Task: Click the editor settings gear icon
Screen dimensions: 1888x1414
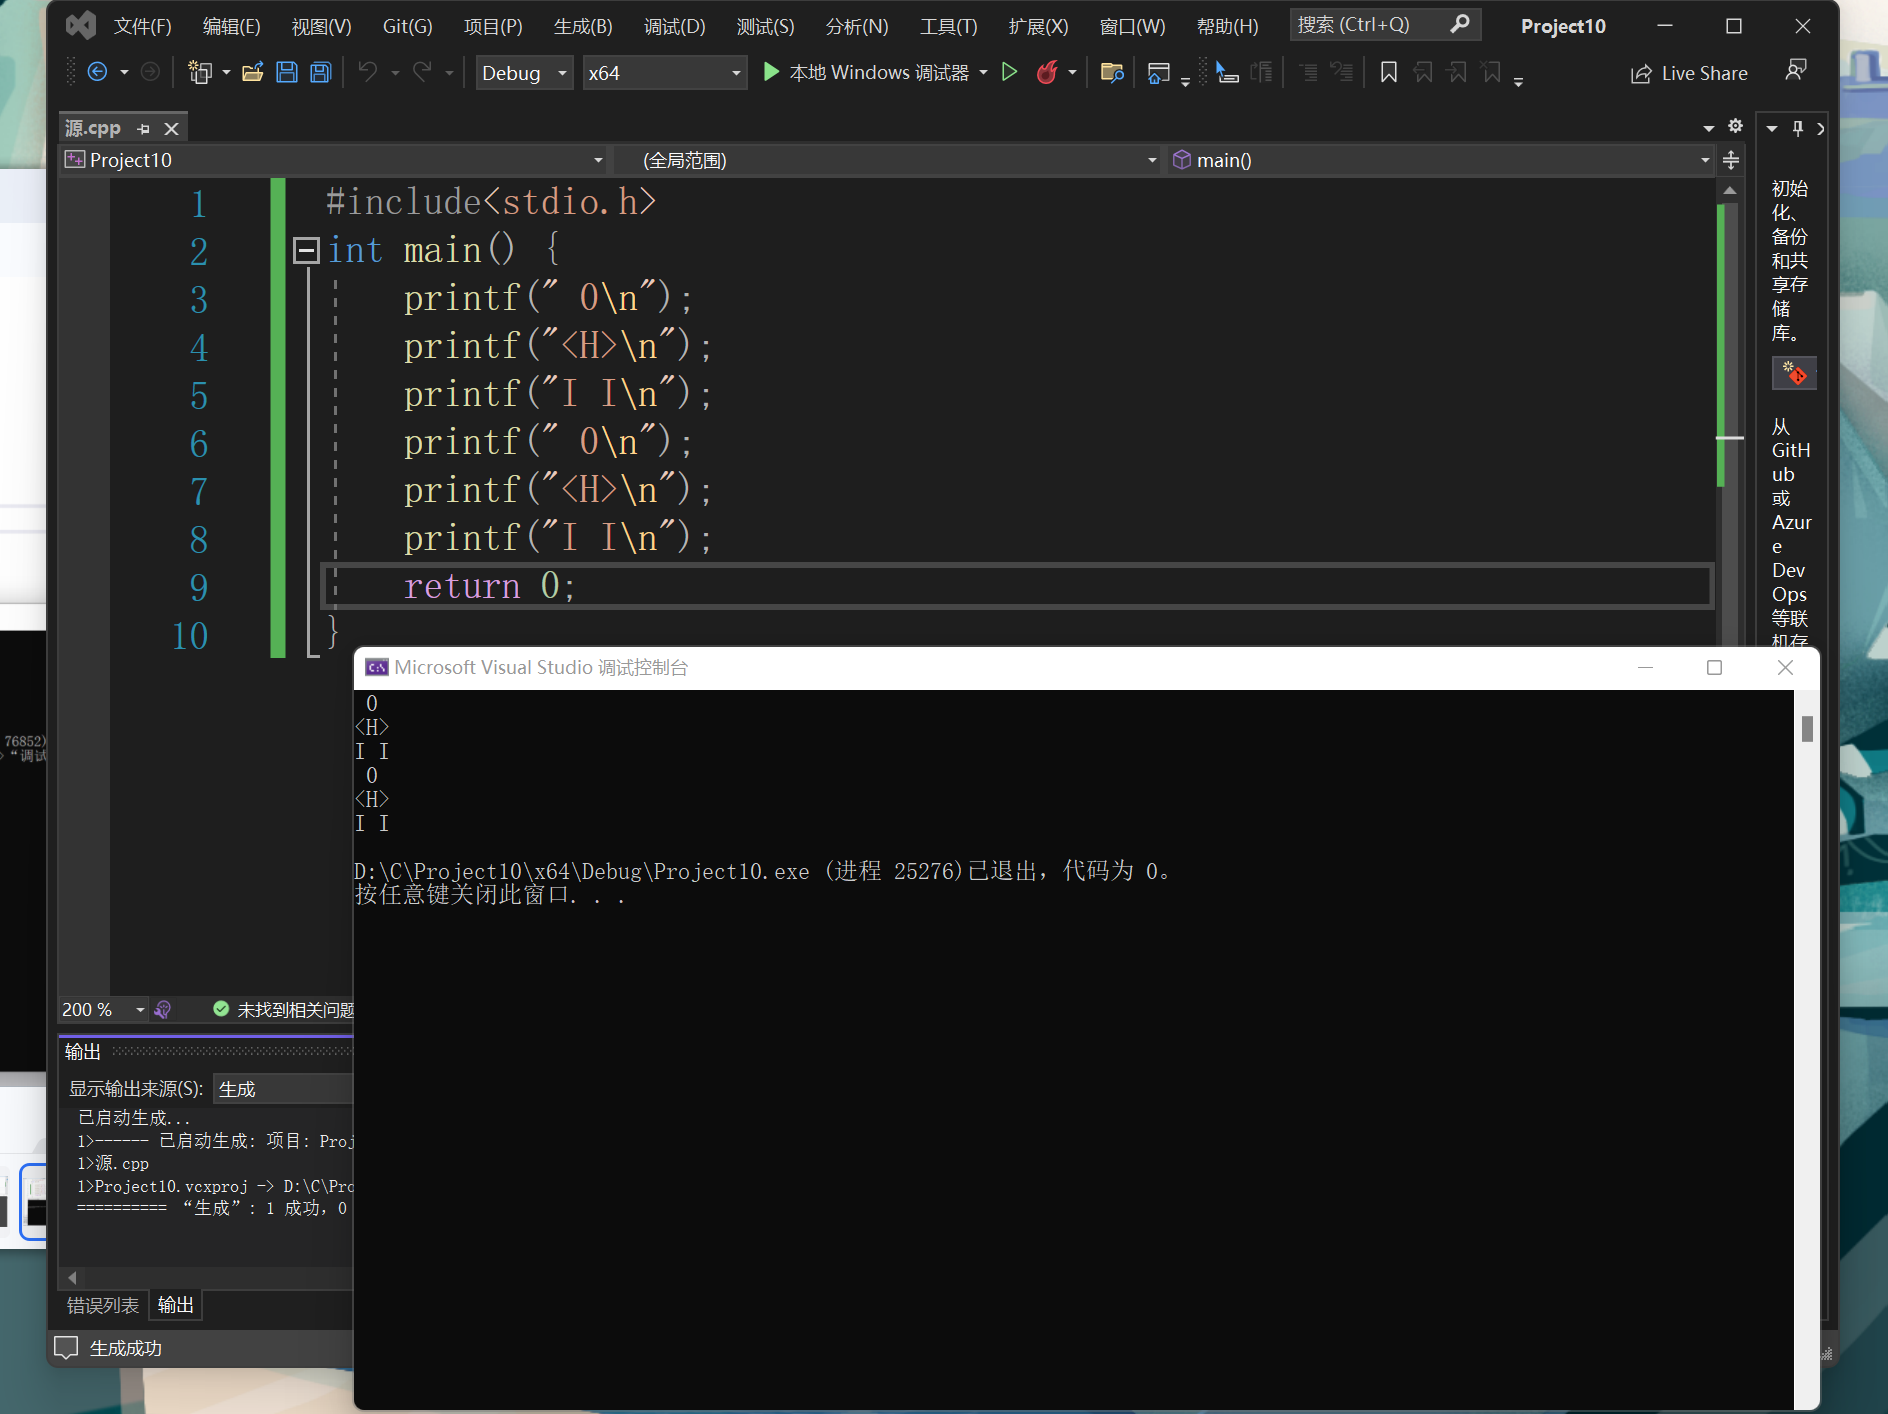Action: [1735, 126]
